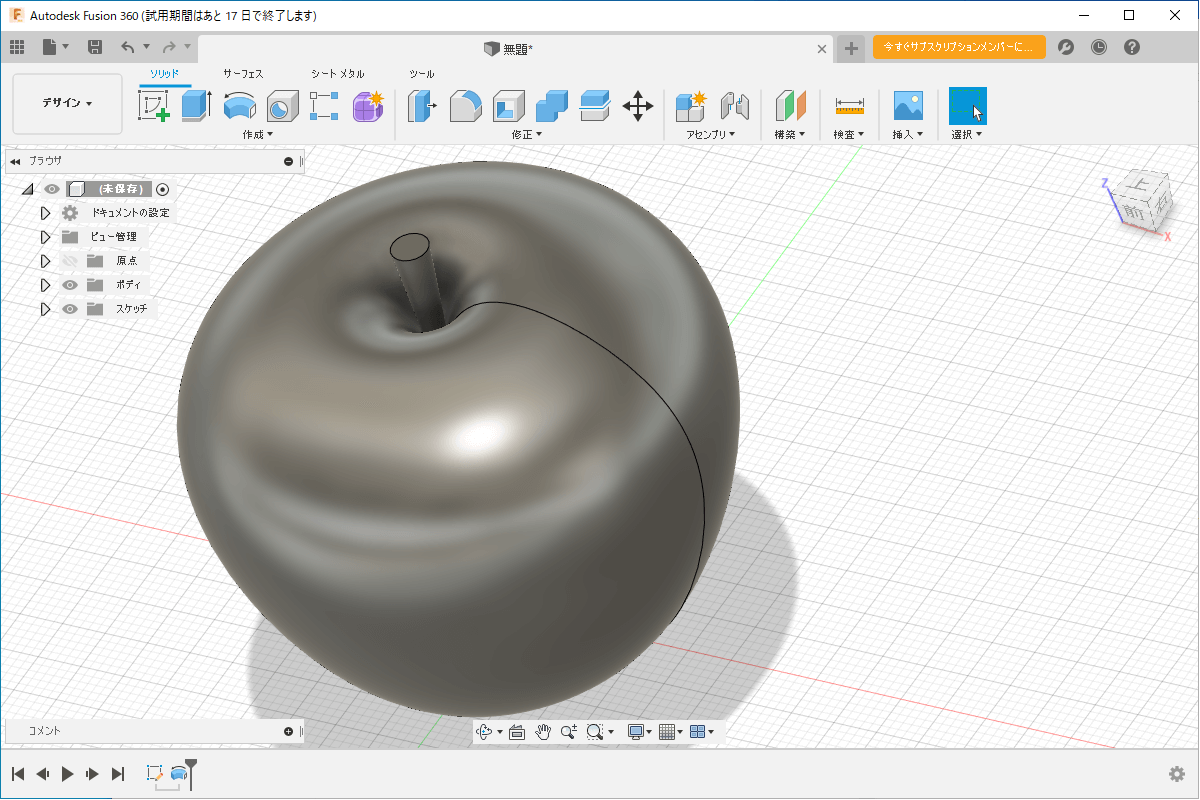
Task: Select the Move/Copy tool
Action: [638, 105]
